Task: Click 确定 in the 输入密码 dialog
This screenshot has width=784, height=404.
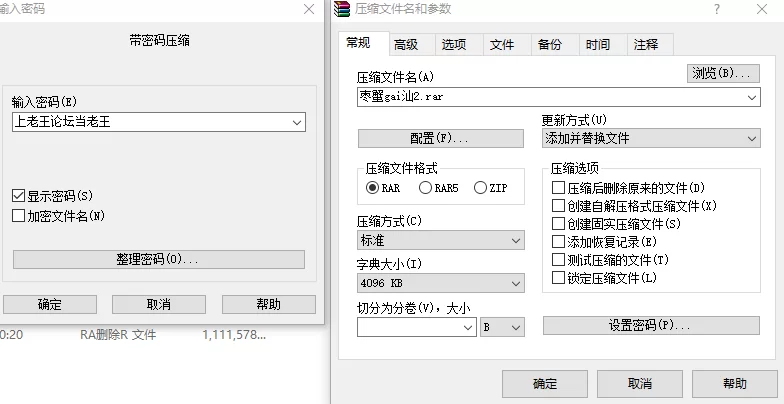Action: coord(50,304)
